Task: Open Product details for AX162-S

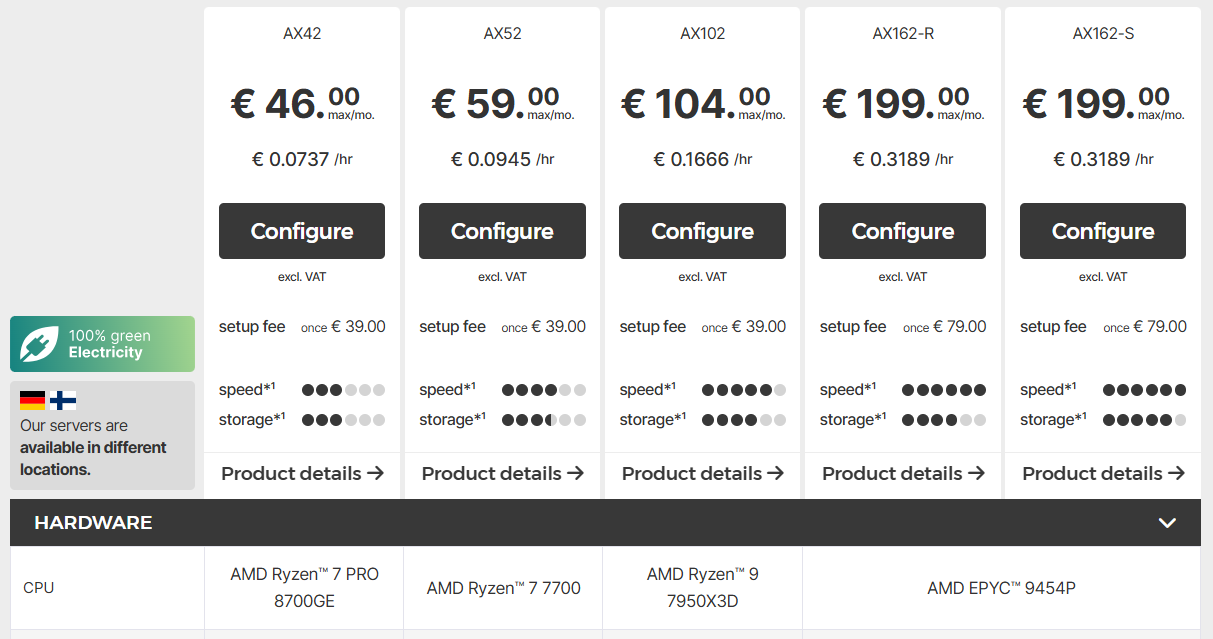Action: pos(1103,473)
